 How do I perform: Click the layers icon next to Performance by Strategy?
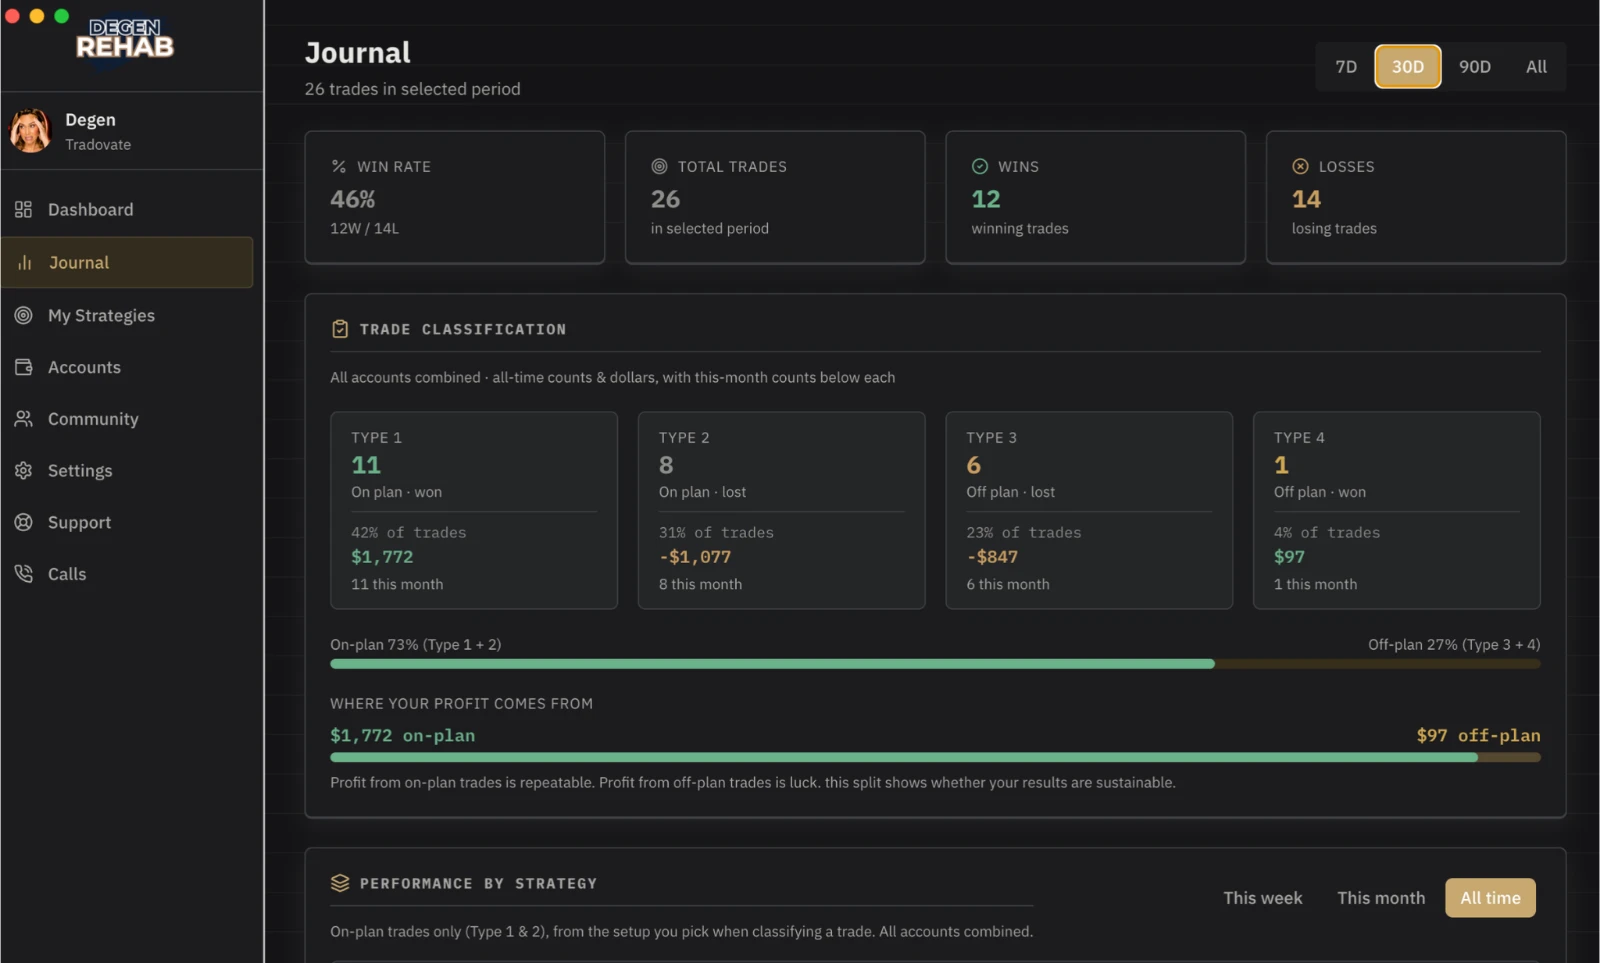point(340,883)
